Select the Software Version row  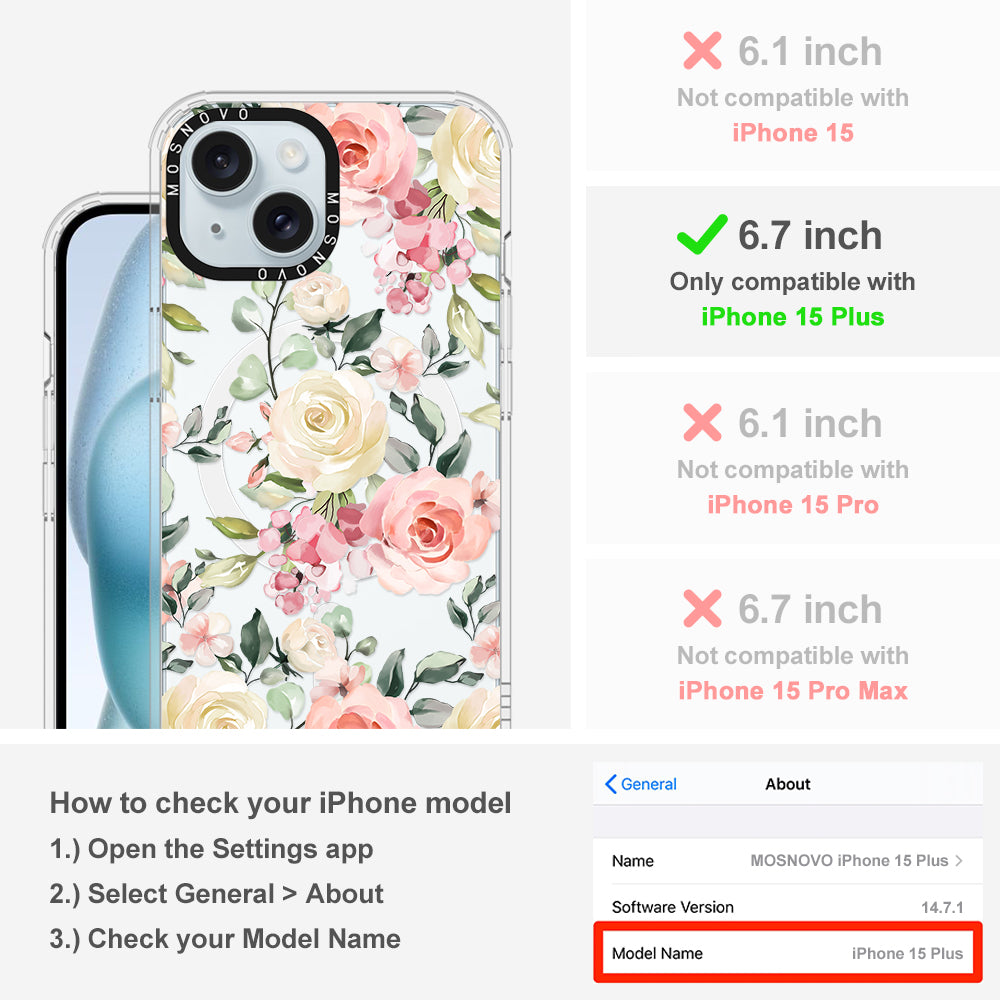[x=788, y=907]
